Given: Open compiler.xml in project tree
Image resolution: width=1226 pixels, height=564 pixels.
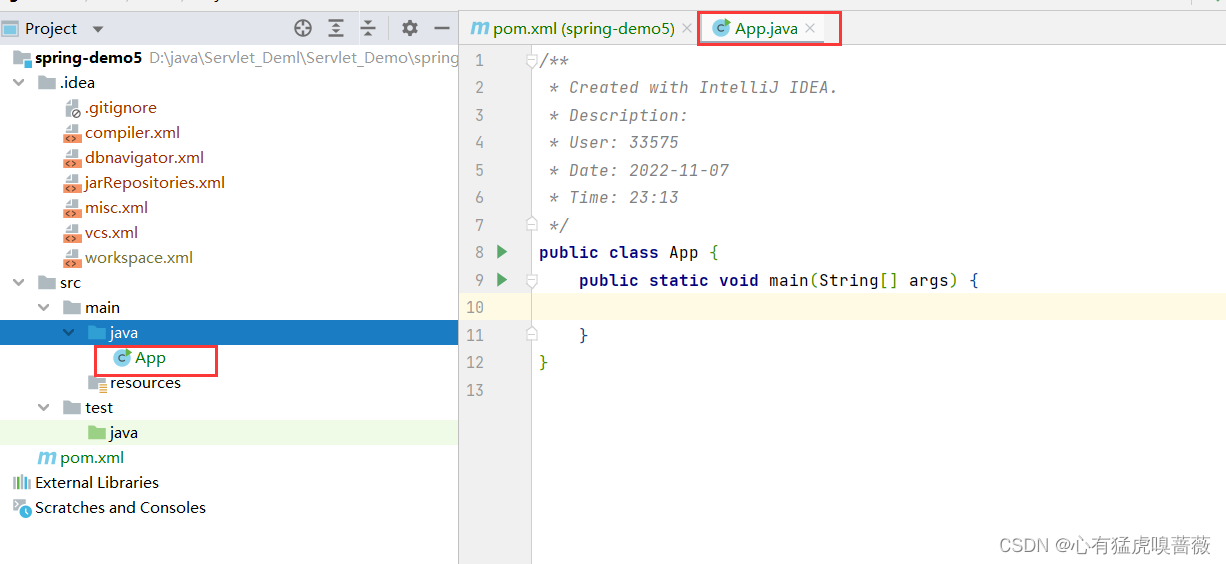Looking at the screenshot, I should click(x=132, y=133).
